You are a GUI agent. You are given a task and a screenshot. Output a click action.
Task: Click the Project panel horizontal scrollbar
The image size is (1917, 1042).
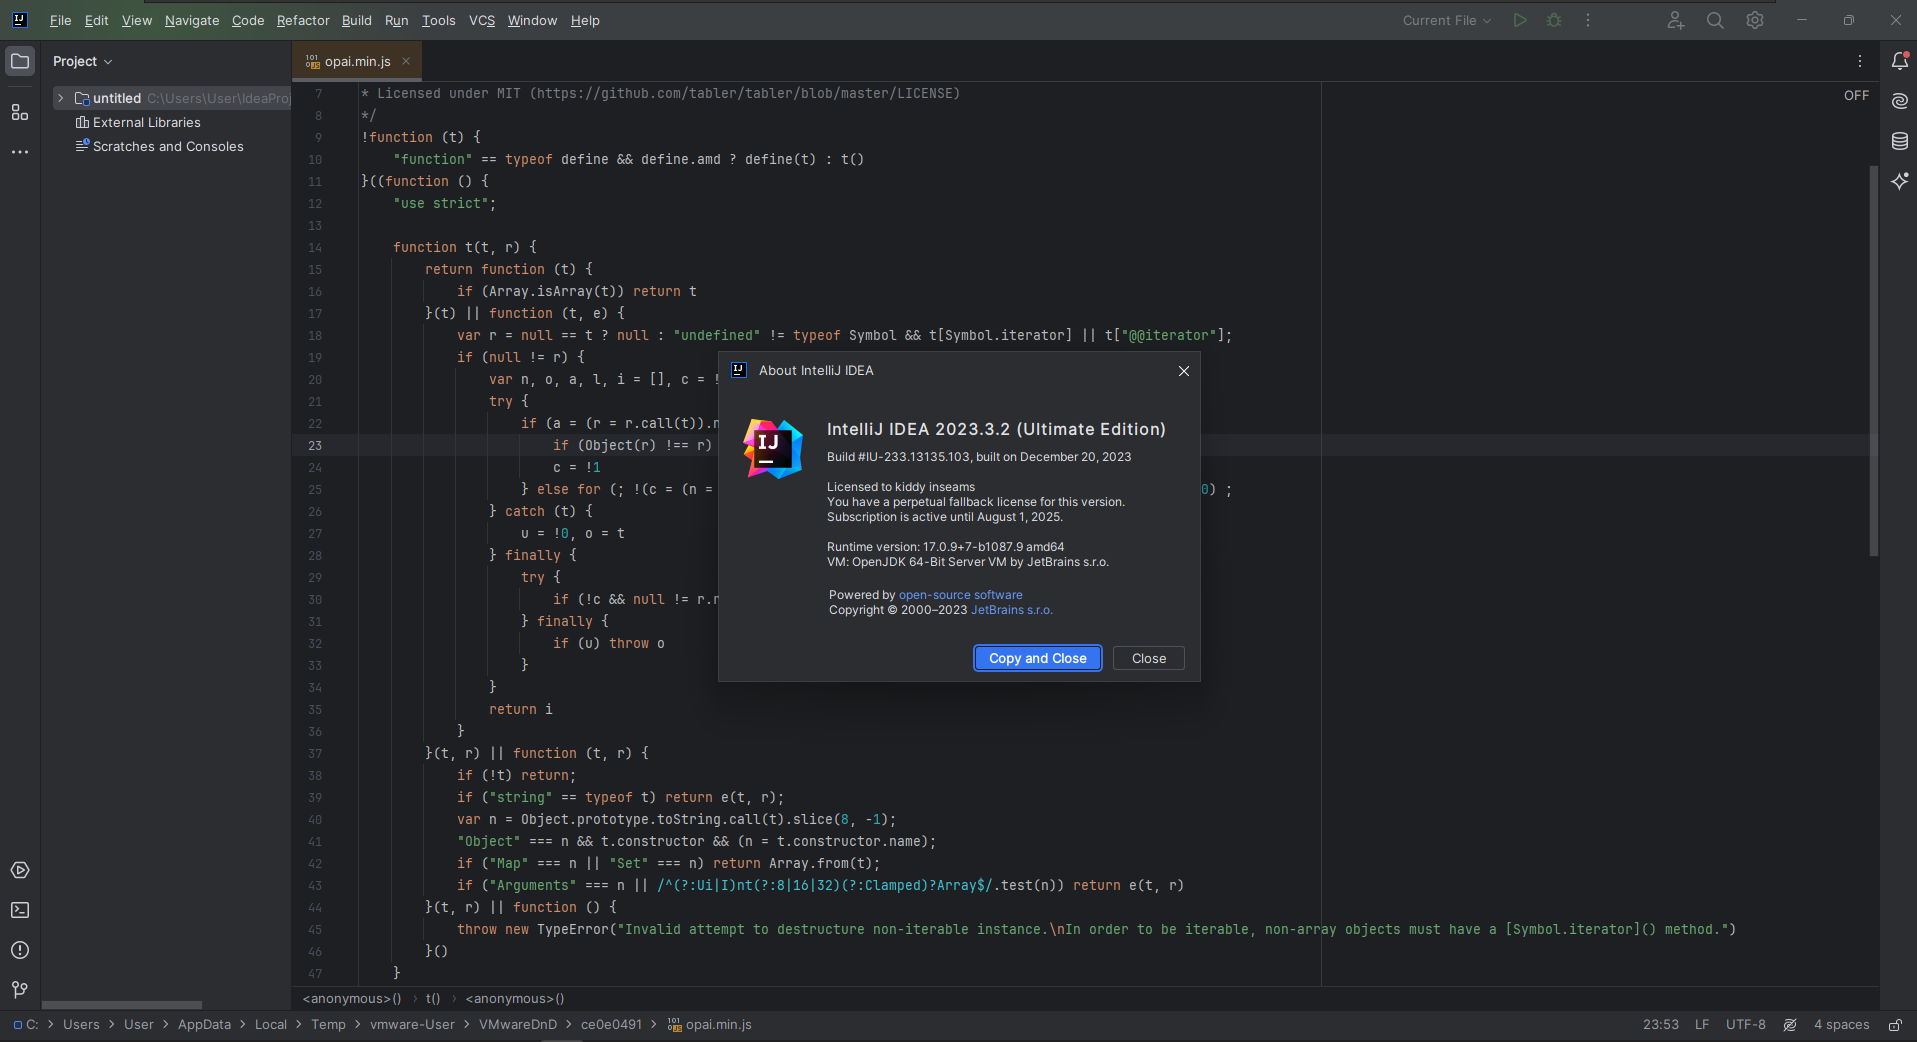point(122,1004)
